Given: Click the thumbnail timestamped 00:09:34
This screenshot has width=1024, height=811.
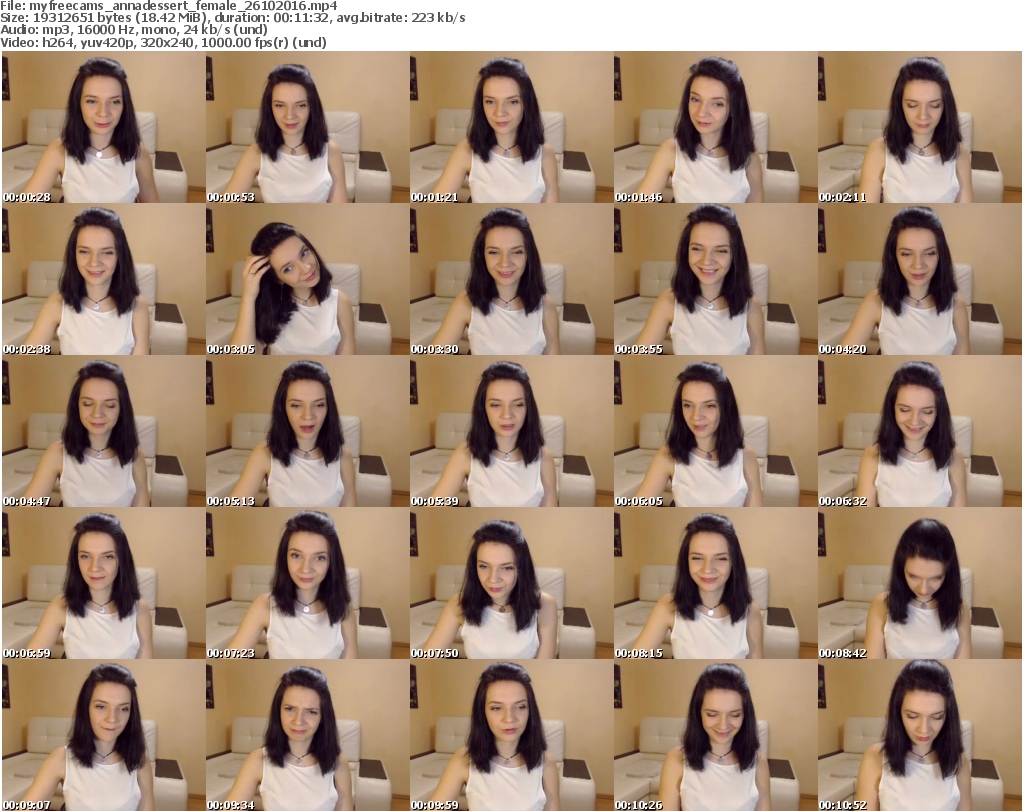Looking at the screenshot, I should click(x=307, y=735).
